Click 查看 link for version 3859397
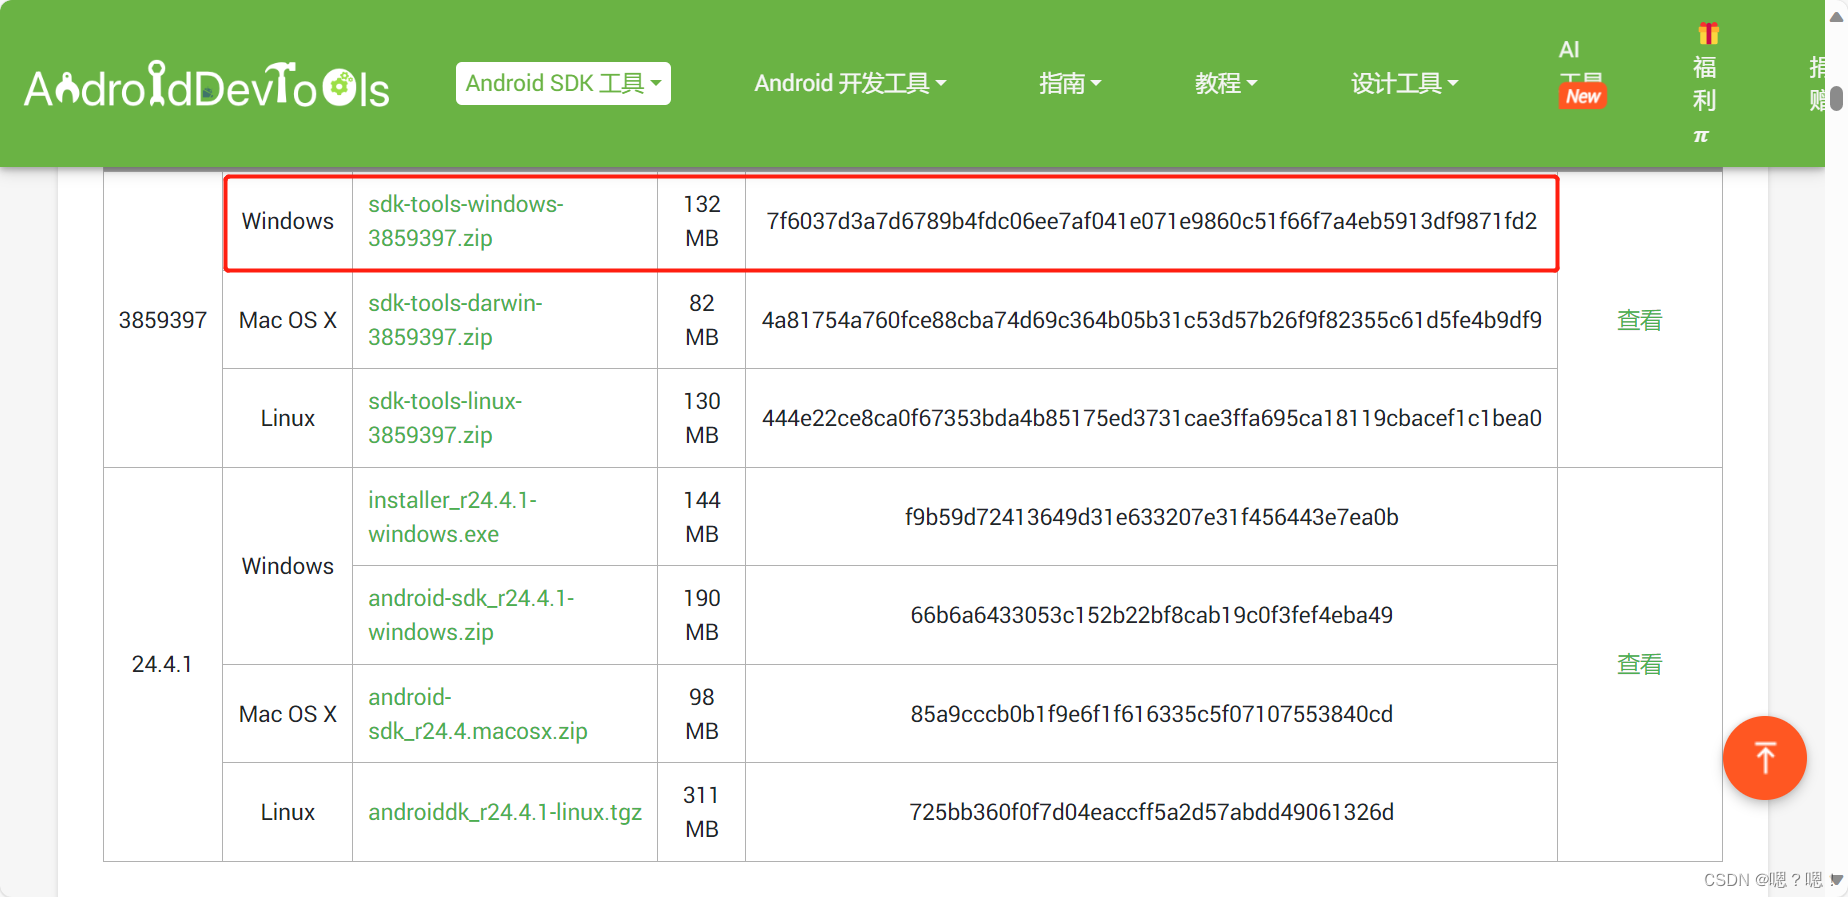 tap(1640, 320)
